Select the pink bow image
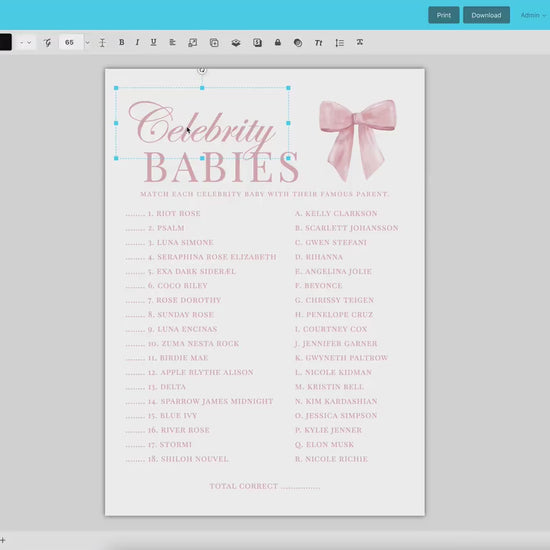The width and height of the screenshot is (550, 550). point(357,140)
